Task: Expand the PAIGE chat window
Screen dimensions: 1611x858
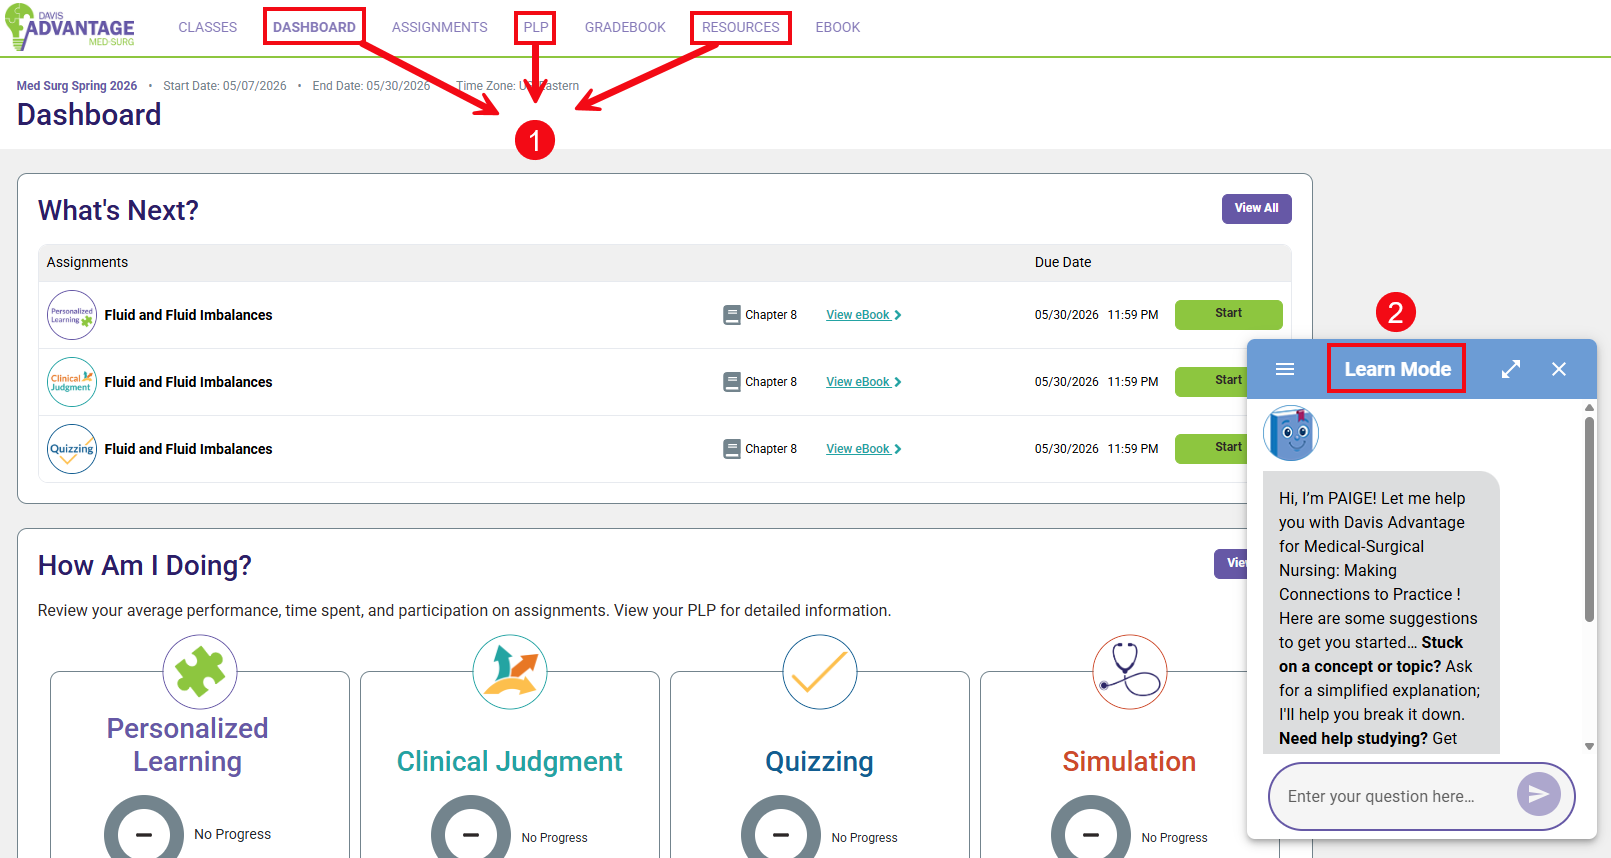Action: [x=1511, y=369]
